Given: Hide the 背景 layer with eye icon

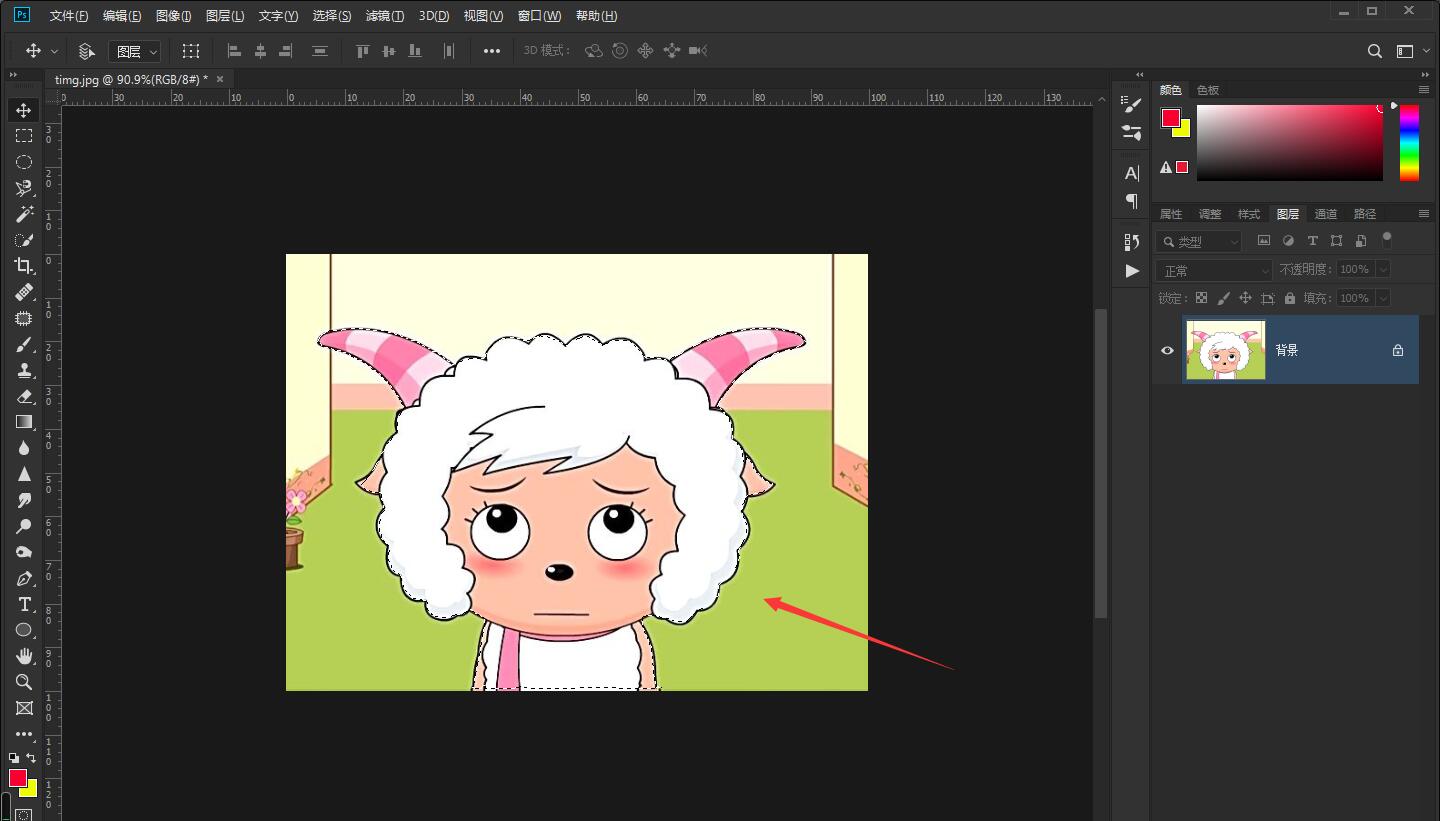Looking at the screenshot, I should coord(1167,351).
